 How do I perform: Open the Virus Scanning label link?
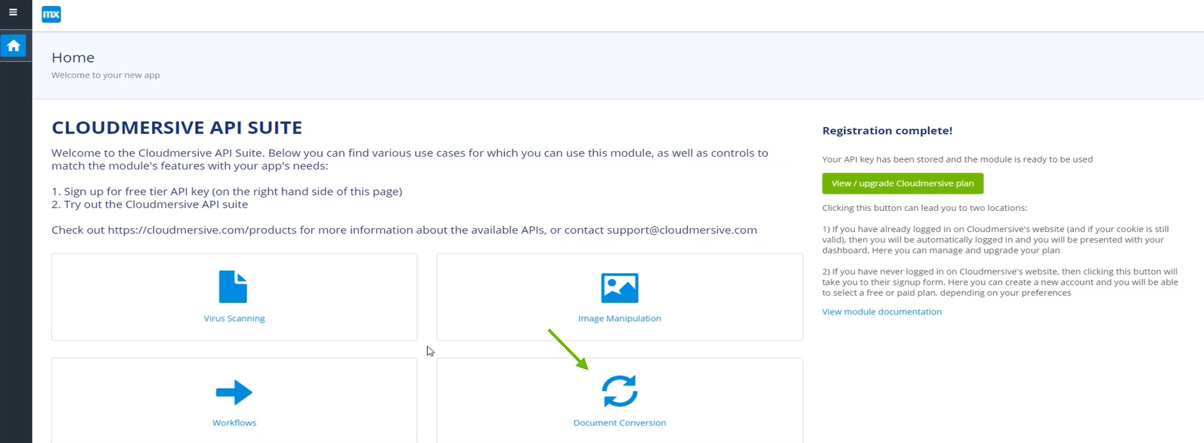pyautogui.click(x=234, y=319)
